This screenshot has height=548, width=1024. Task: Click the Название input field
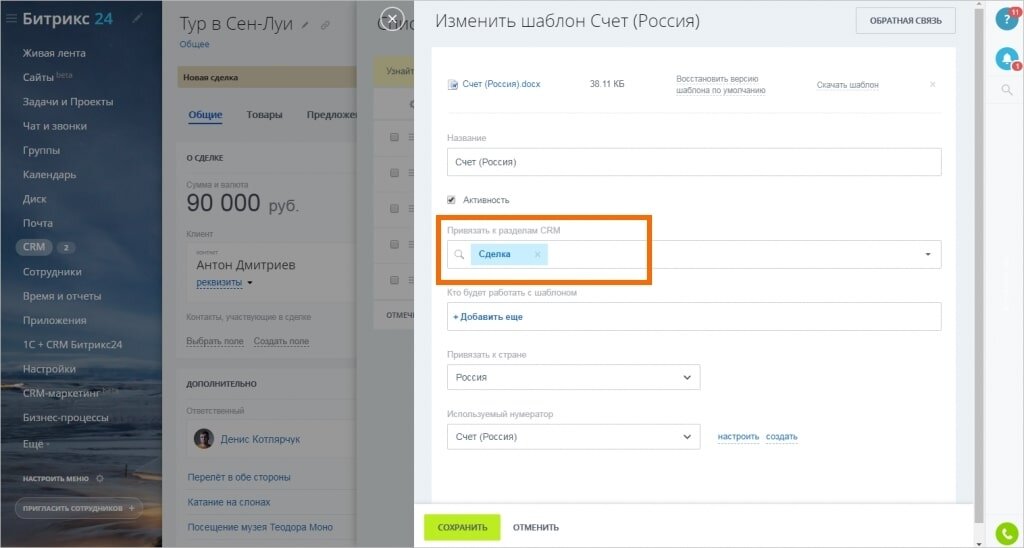pos(693,162)
